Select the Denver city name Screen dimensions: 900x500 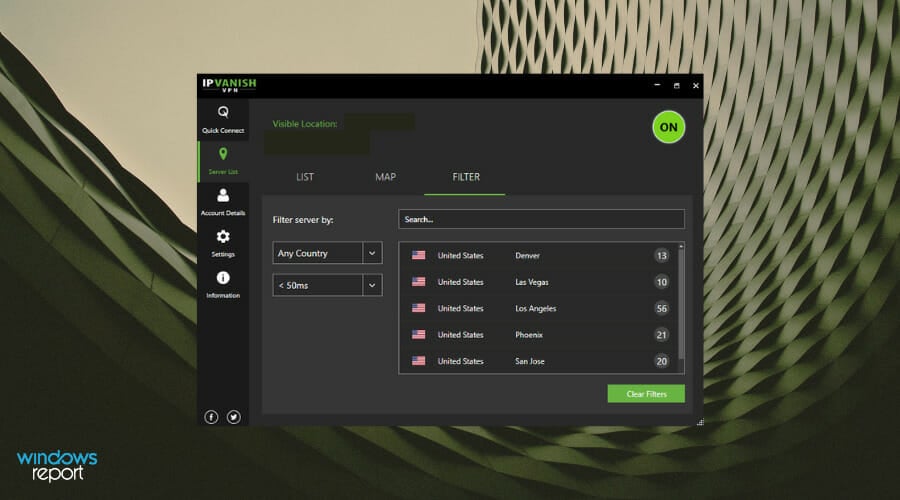pos(527,255)
